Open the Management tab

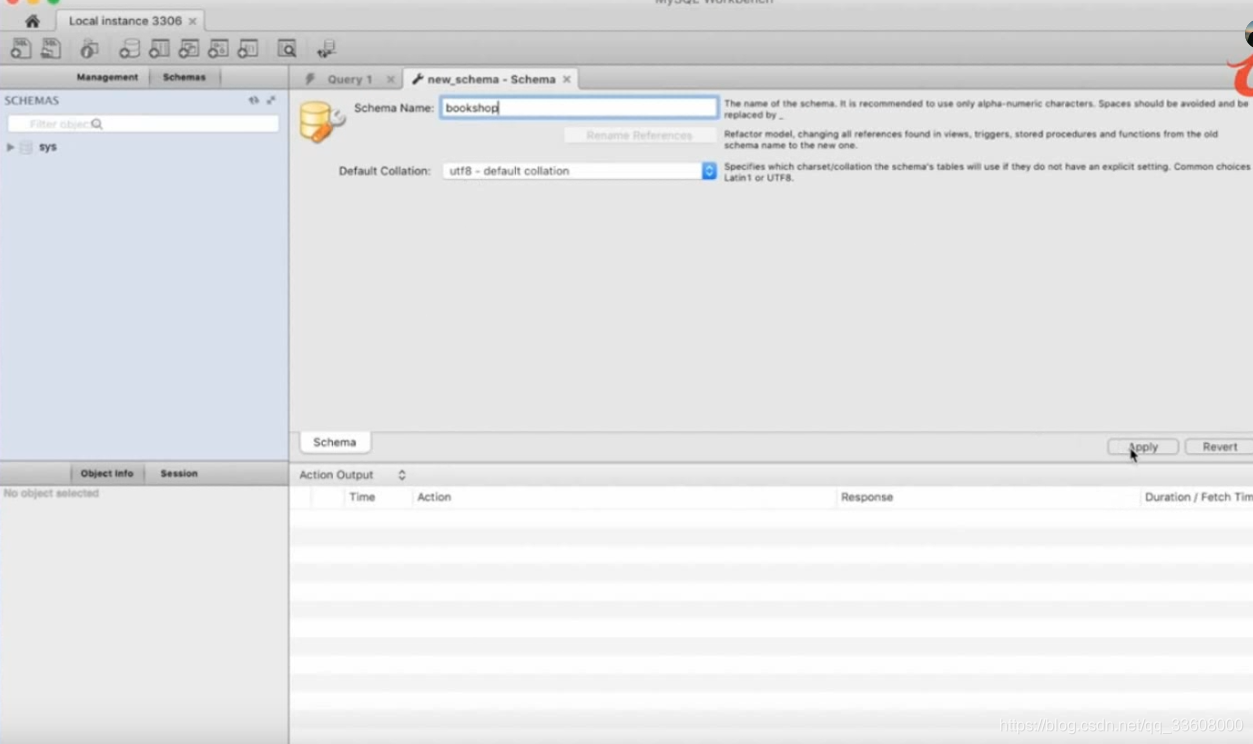107,77
